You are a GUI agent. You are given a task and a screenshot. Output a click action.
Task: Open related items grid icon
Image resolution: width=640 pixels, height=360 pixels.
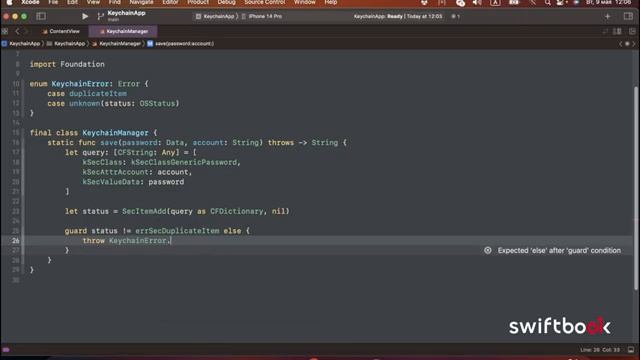point(5,31)
